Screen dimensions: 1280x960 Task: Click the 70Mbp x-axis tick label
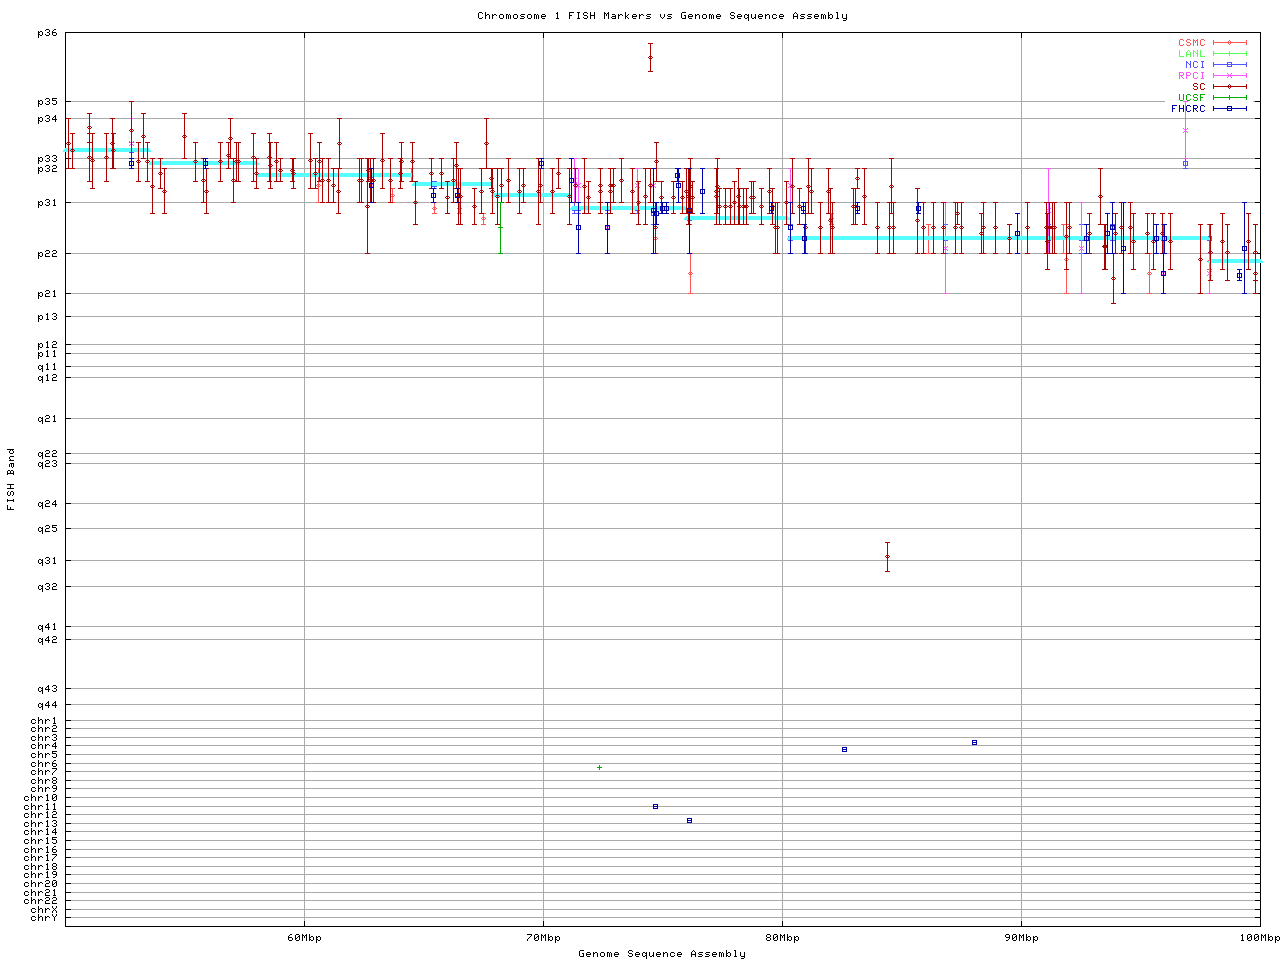tap(543, 937)
